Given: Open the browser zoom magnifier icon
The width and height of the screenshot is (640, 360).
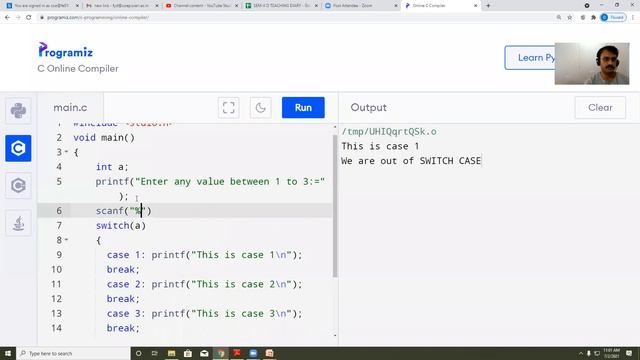Looking at the screenshot, I should pos(559,18).
